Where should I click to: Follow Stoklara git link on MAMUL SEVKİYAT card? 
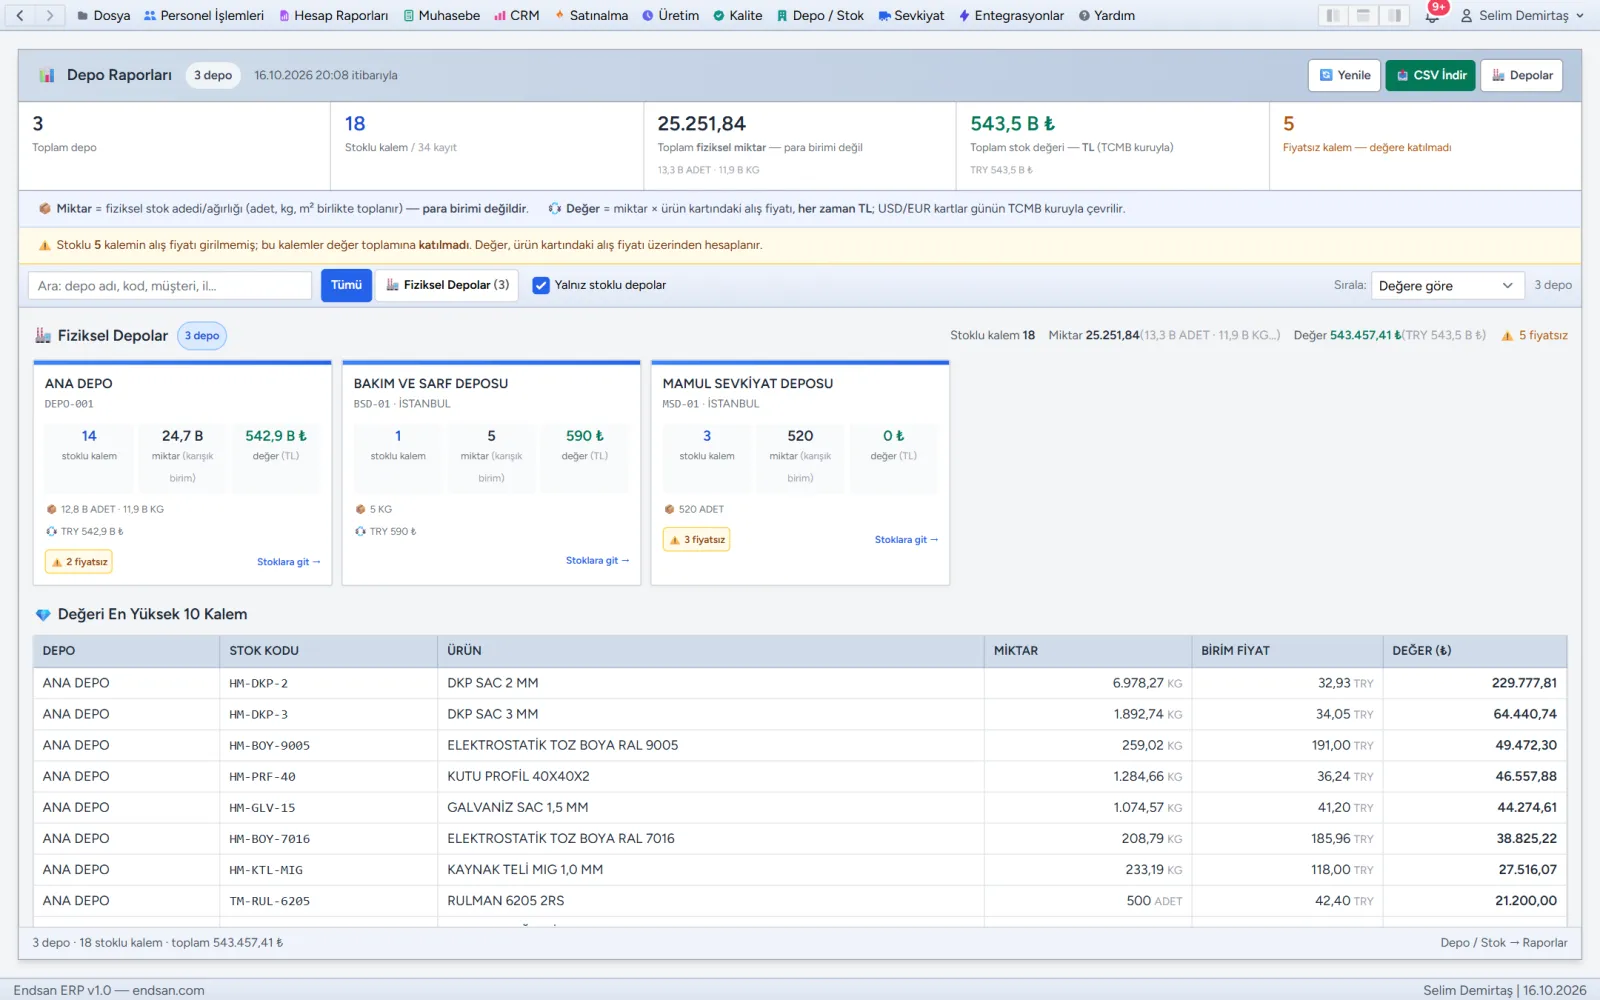pyautogui.click(x=907, y=540)
